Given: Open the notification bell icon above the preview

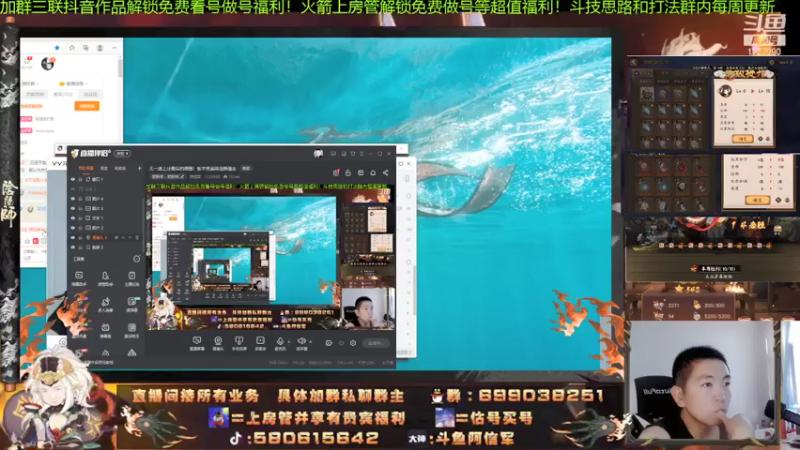Looking at the screenshot, I should [373, 173].
